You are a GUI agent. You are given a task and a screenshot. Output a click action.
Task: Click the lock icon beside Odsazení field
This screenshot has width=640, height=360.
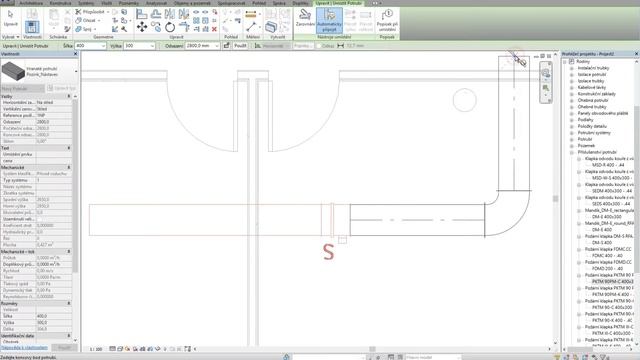[227, 46]
